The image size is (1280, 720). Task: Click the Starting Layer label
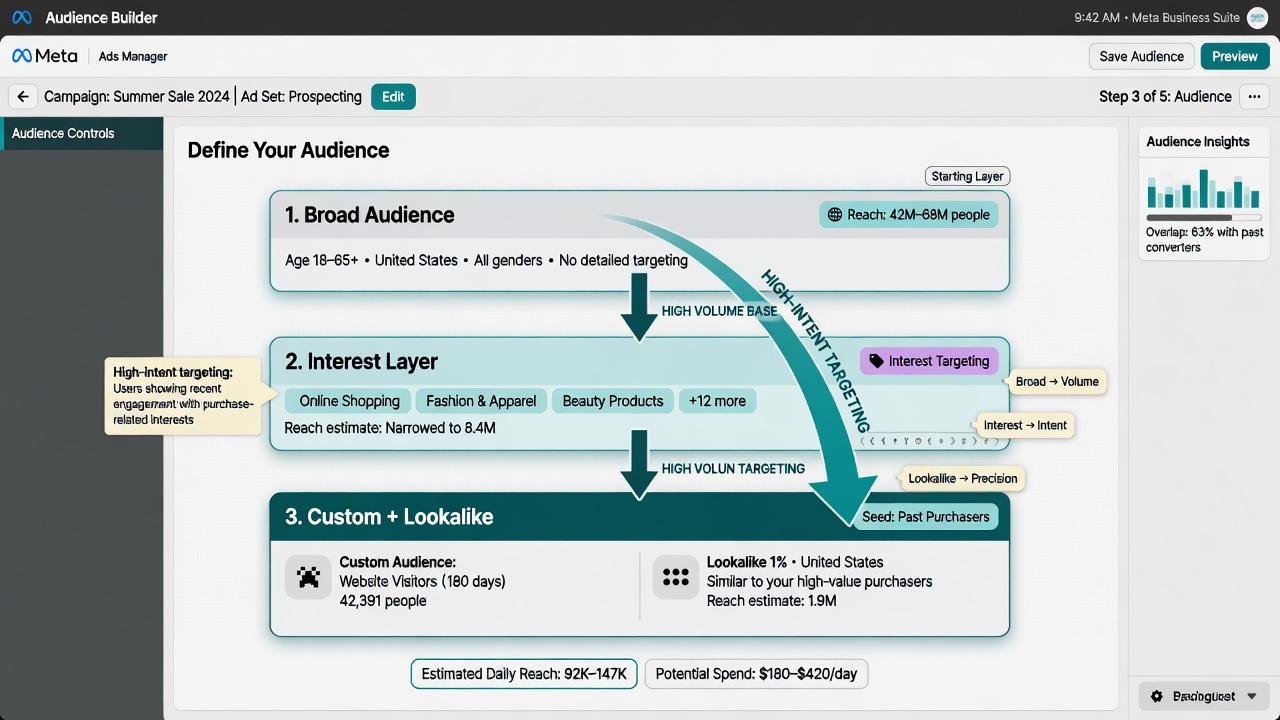click(967, 176)
